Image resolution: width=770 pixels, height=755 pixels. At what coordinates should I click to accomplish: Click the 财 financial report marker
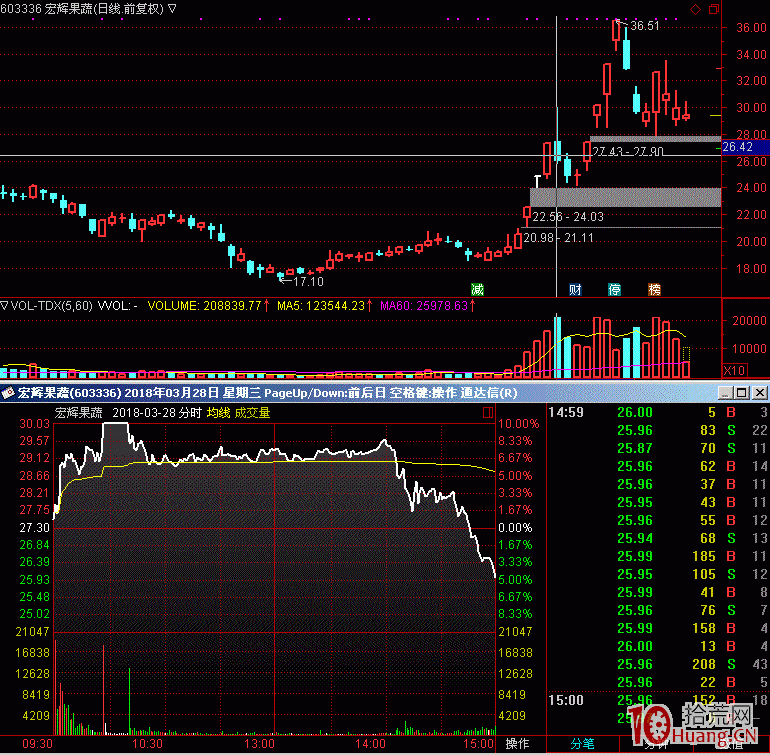[575, 289]
